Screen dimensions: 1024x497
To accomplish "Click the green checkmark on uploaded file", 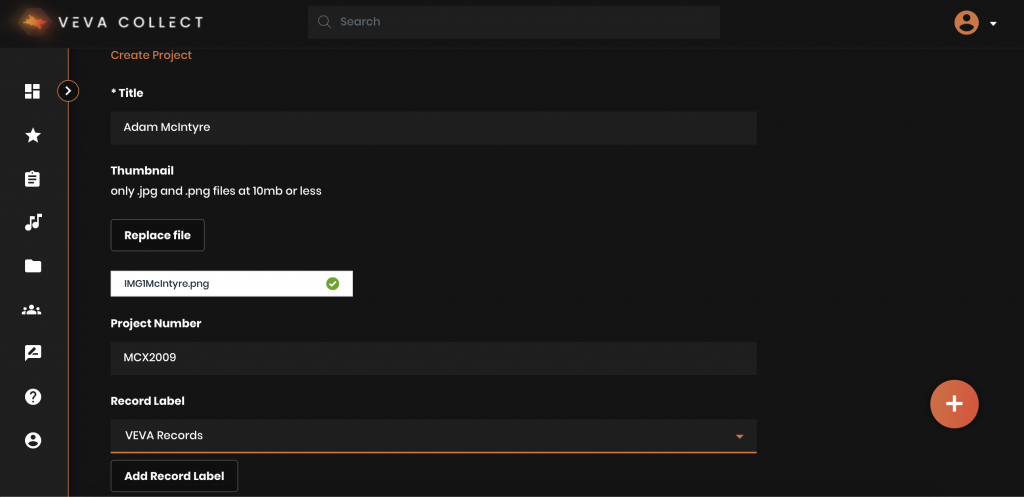I will coord(332,284).
